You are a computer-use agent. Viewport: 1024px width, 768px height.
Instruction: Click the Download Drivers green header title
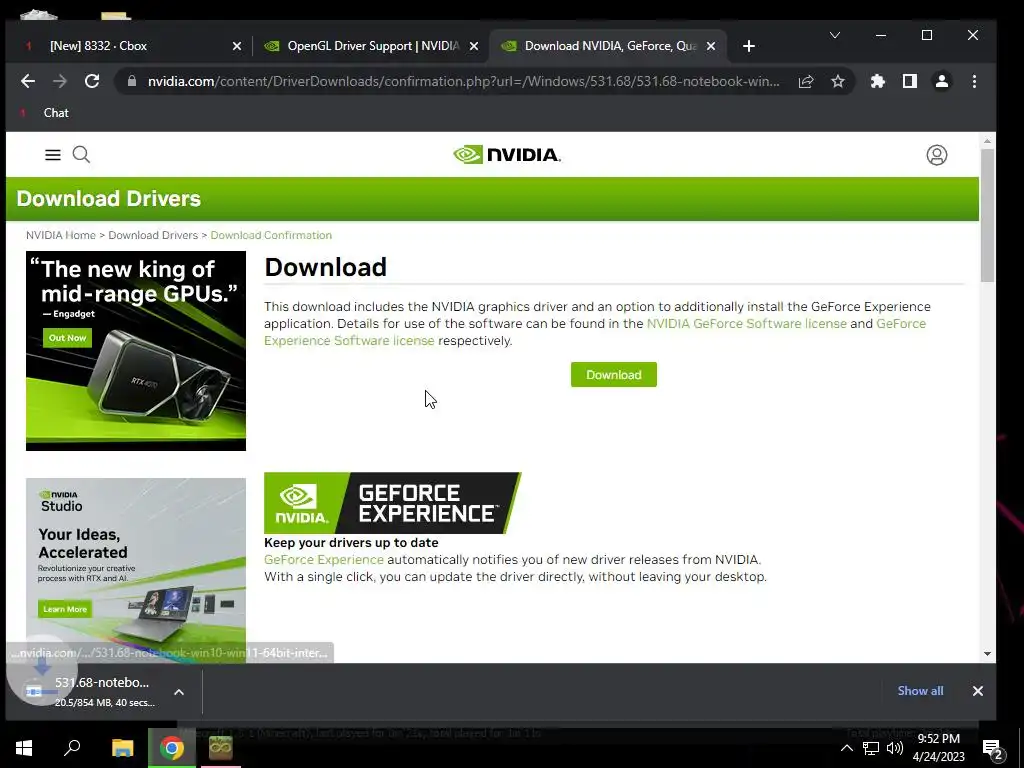click(x=108, y=199)
